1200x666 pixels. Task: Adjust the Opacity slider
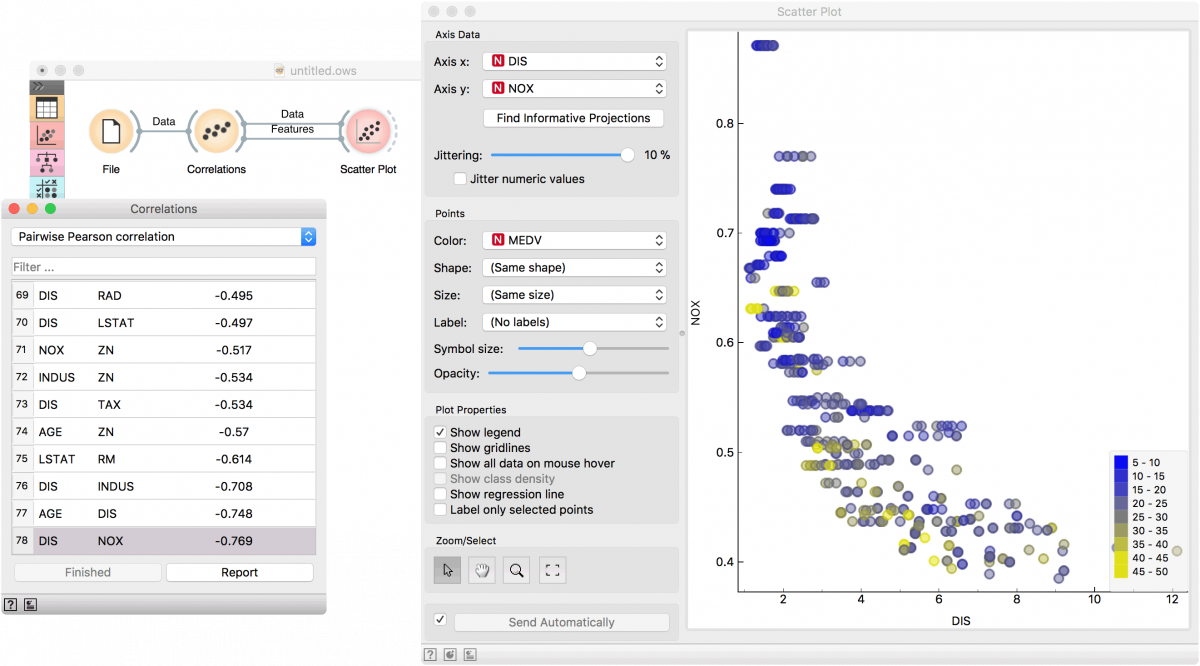pos(578,372)
